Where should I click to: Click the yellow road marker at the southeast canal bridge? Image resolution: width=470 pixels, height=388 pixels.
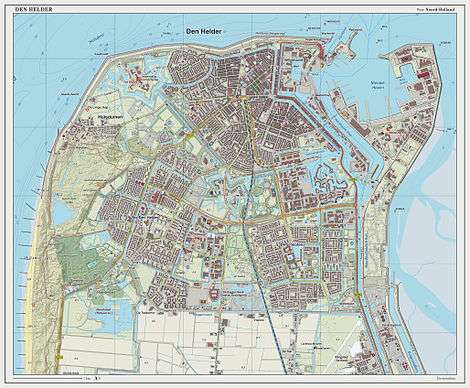359,295
